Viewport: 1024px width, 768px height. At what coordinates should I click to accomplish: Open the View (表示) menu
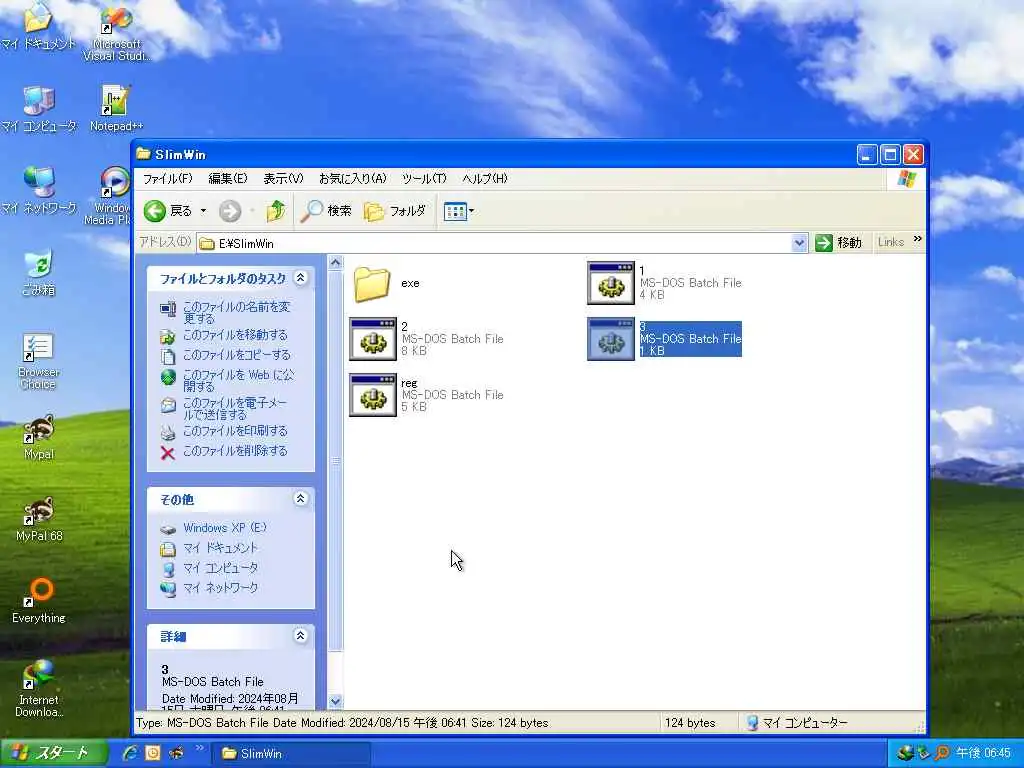[x=283, y=178]
